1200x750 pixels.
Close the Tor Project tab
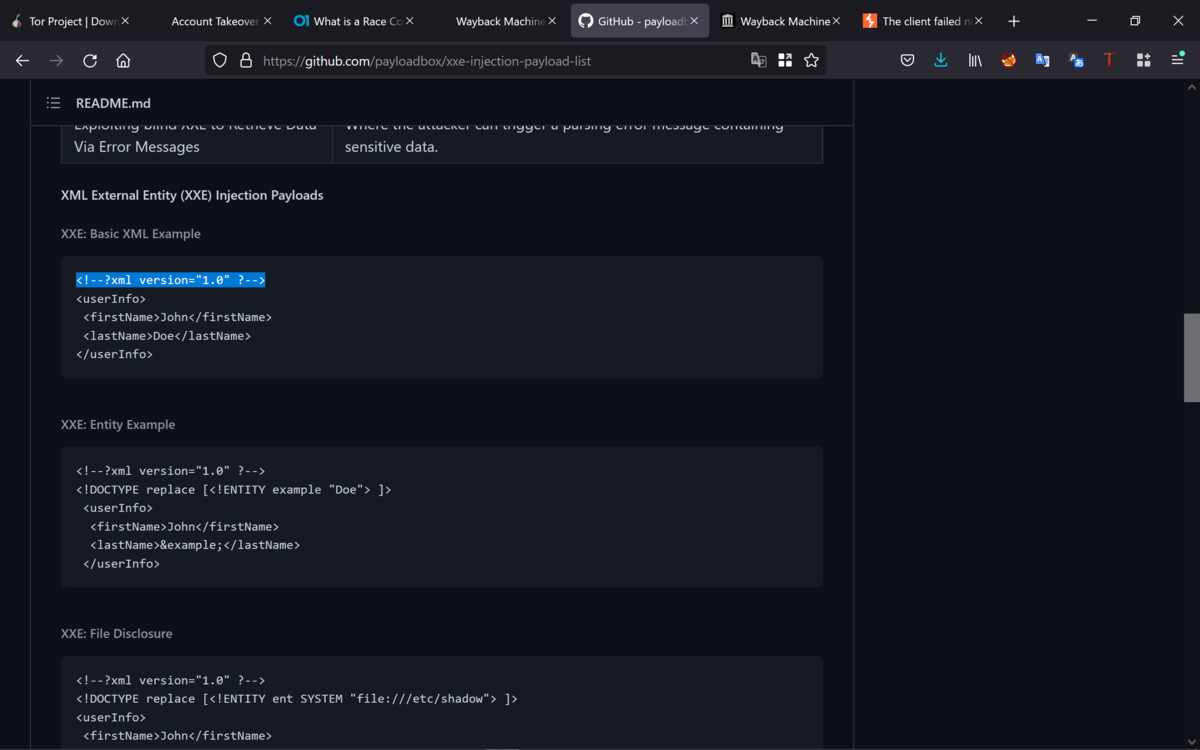(x=125, y=21)
